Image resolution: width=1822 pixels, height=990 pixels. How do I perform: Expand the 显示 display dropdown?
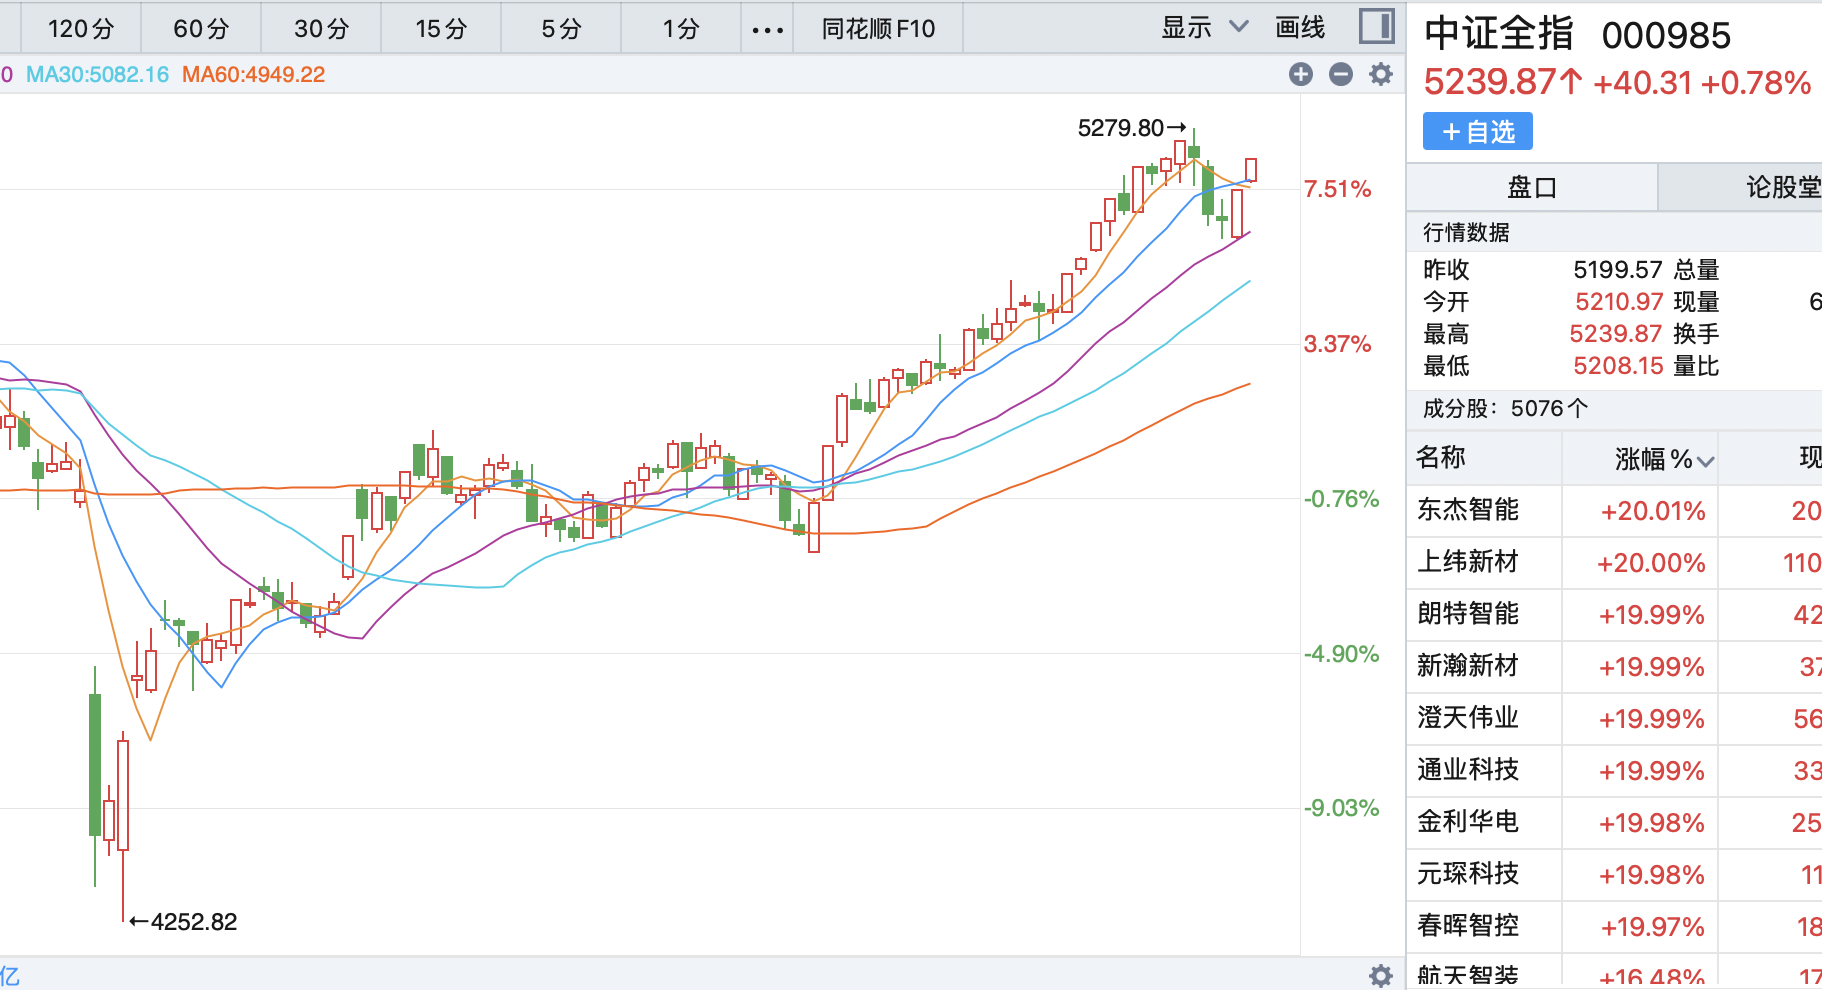[x=1204, y=28]
